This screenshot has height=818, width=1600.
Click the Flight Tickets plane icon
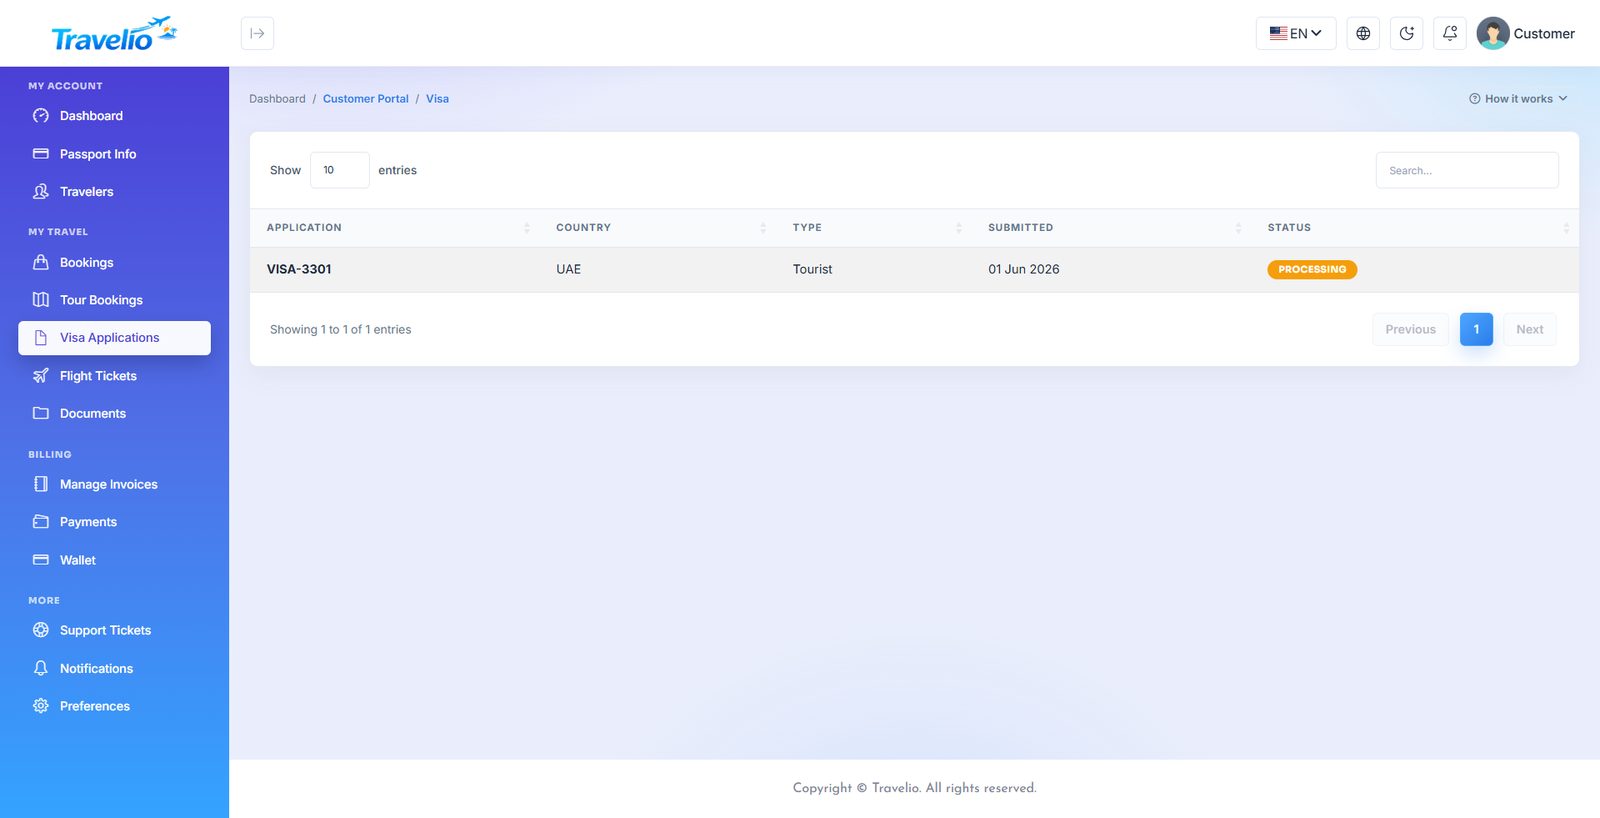tap(41, 376)
